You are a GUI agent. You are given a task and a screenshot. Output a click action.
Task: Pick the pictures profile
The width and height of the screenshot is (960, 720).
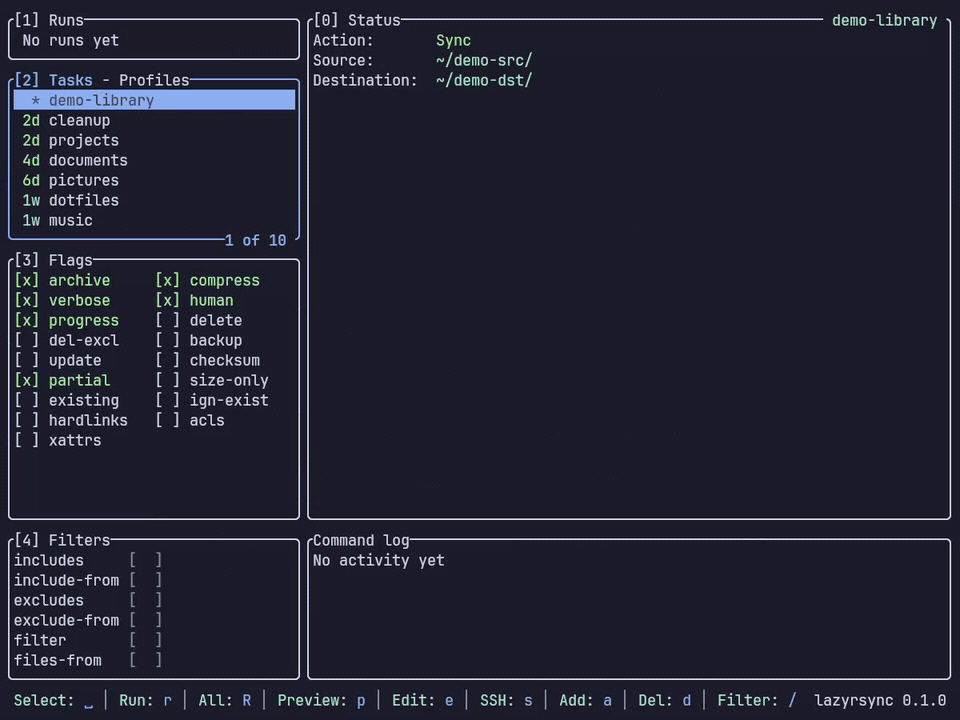[x=154, y=181]
